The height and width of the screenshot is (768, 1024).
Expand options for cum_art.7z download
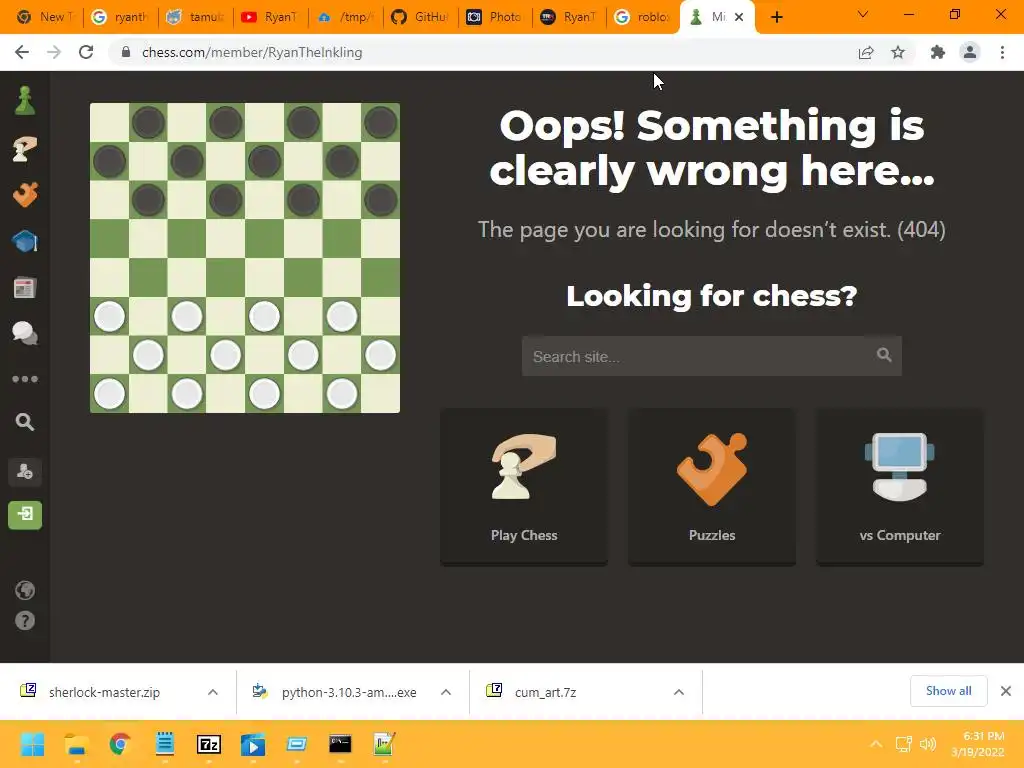coord(679,692)
